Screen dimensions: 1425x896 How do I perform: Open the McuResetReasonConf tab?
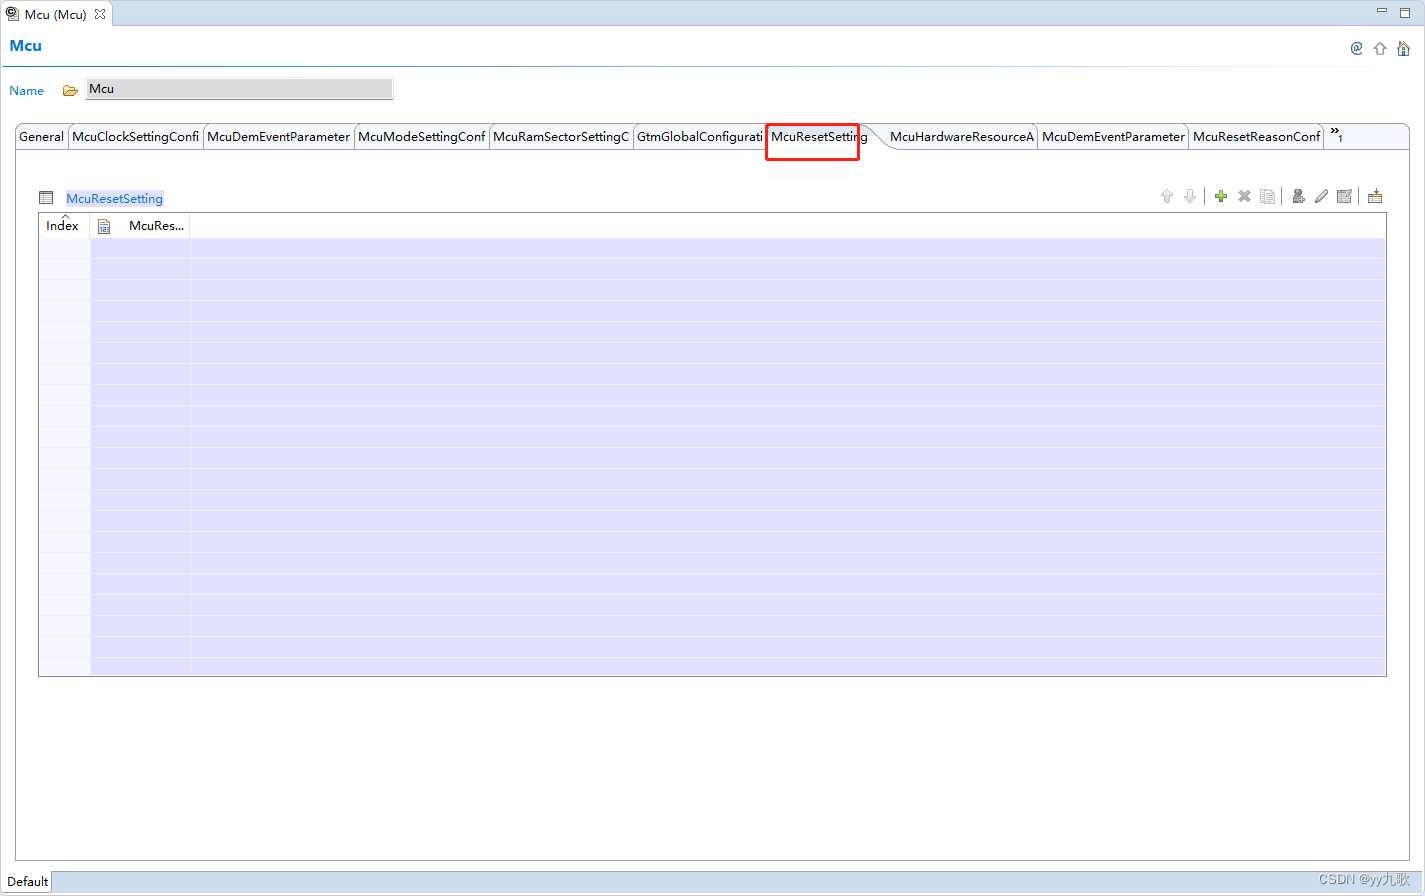tap(1257, 137)
